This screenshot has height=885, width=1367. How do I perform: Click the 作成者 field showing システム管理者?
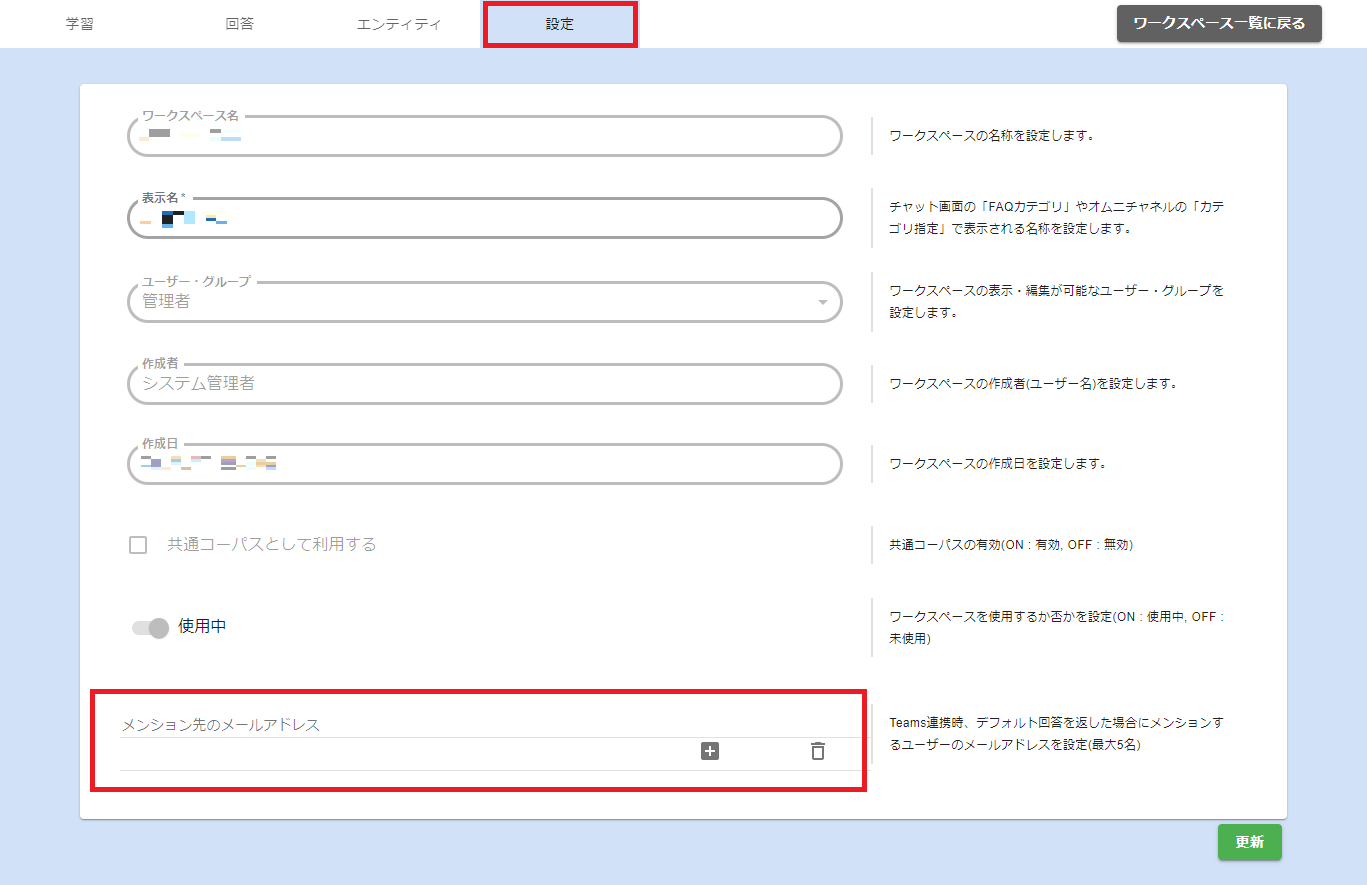[x=485, y=383]
